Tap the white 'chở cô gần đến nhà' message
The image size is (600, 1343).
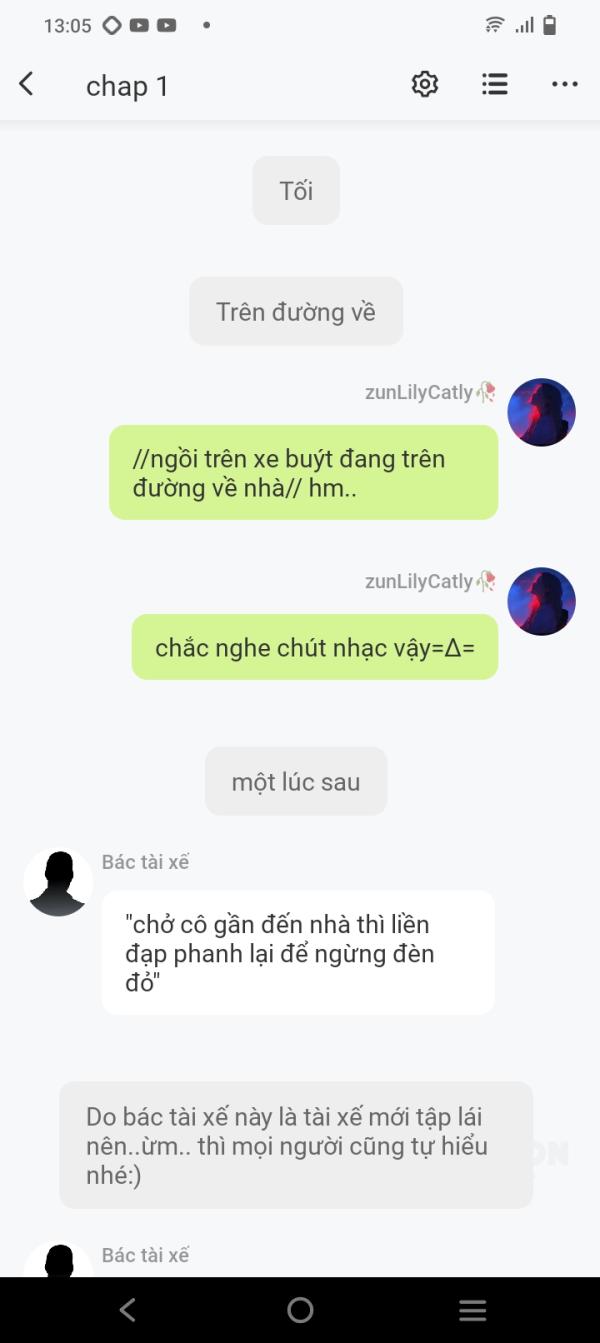[298, 952]
